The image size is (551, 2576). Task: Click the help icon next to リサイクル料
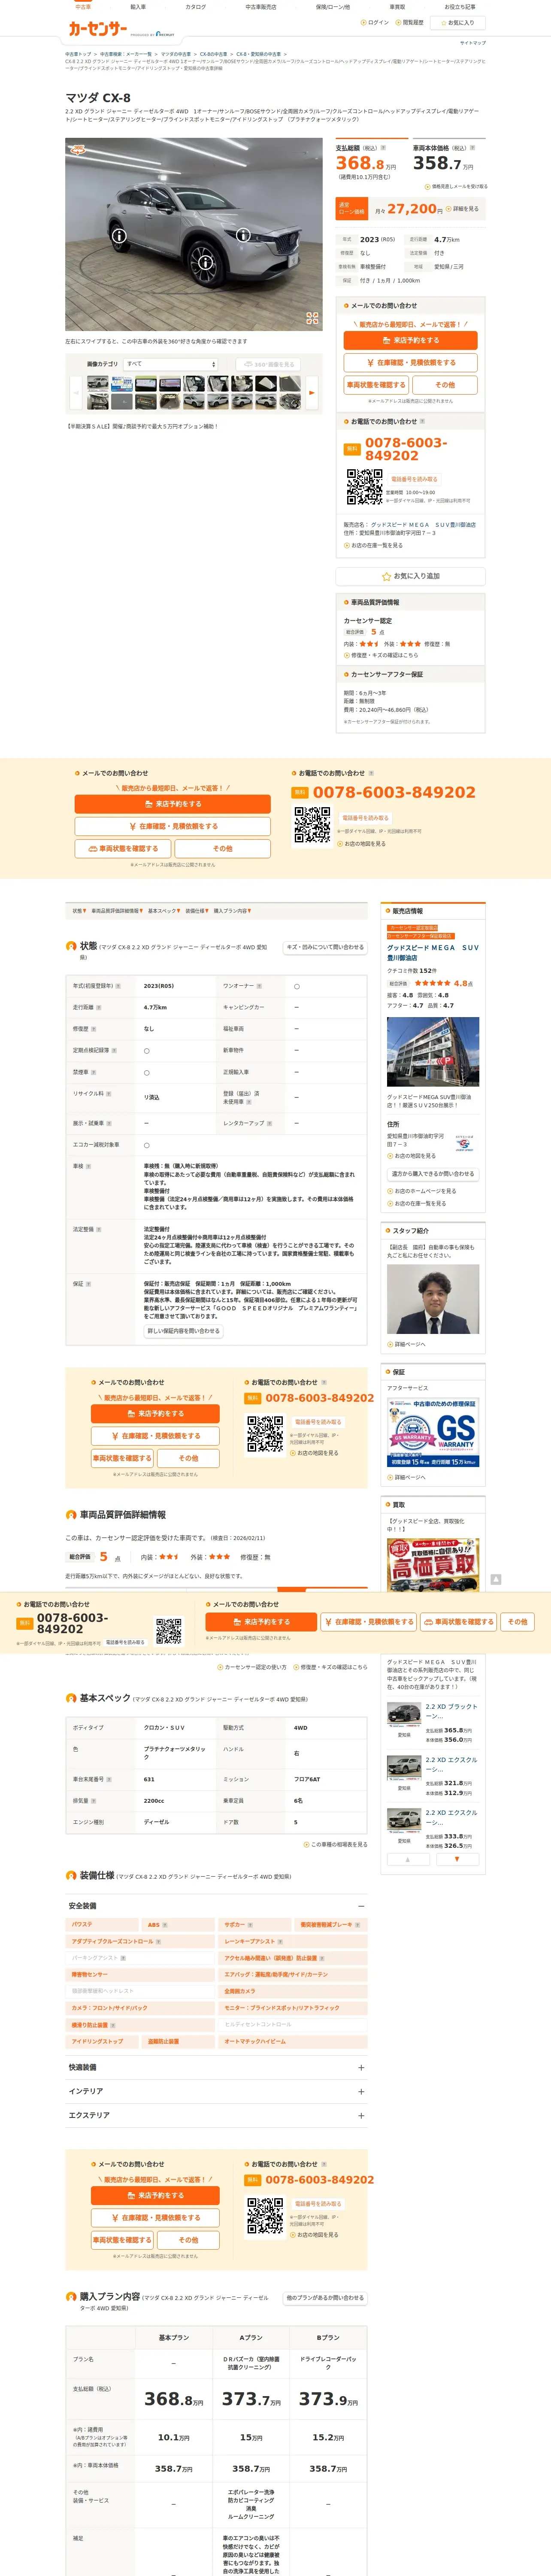108,1094
